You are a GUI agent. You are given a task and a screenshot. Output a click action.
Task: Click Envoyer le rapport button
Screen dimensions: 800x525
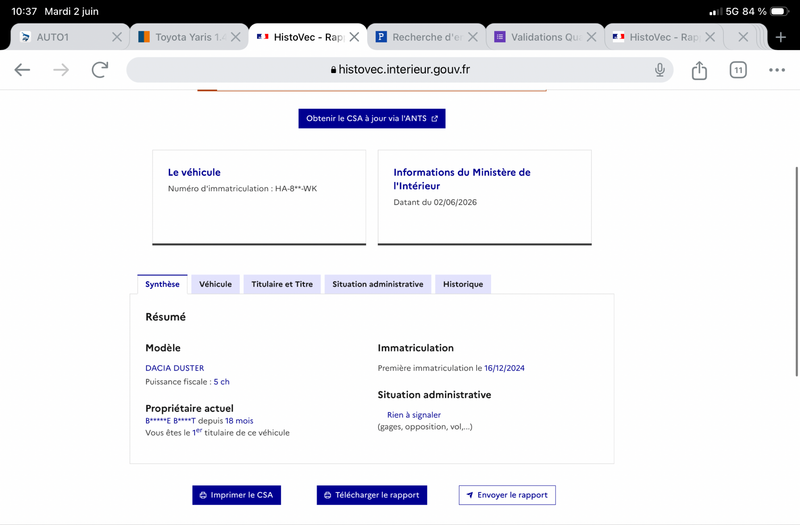coord(507,495)
